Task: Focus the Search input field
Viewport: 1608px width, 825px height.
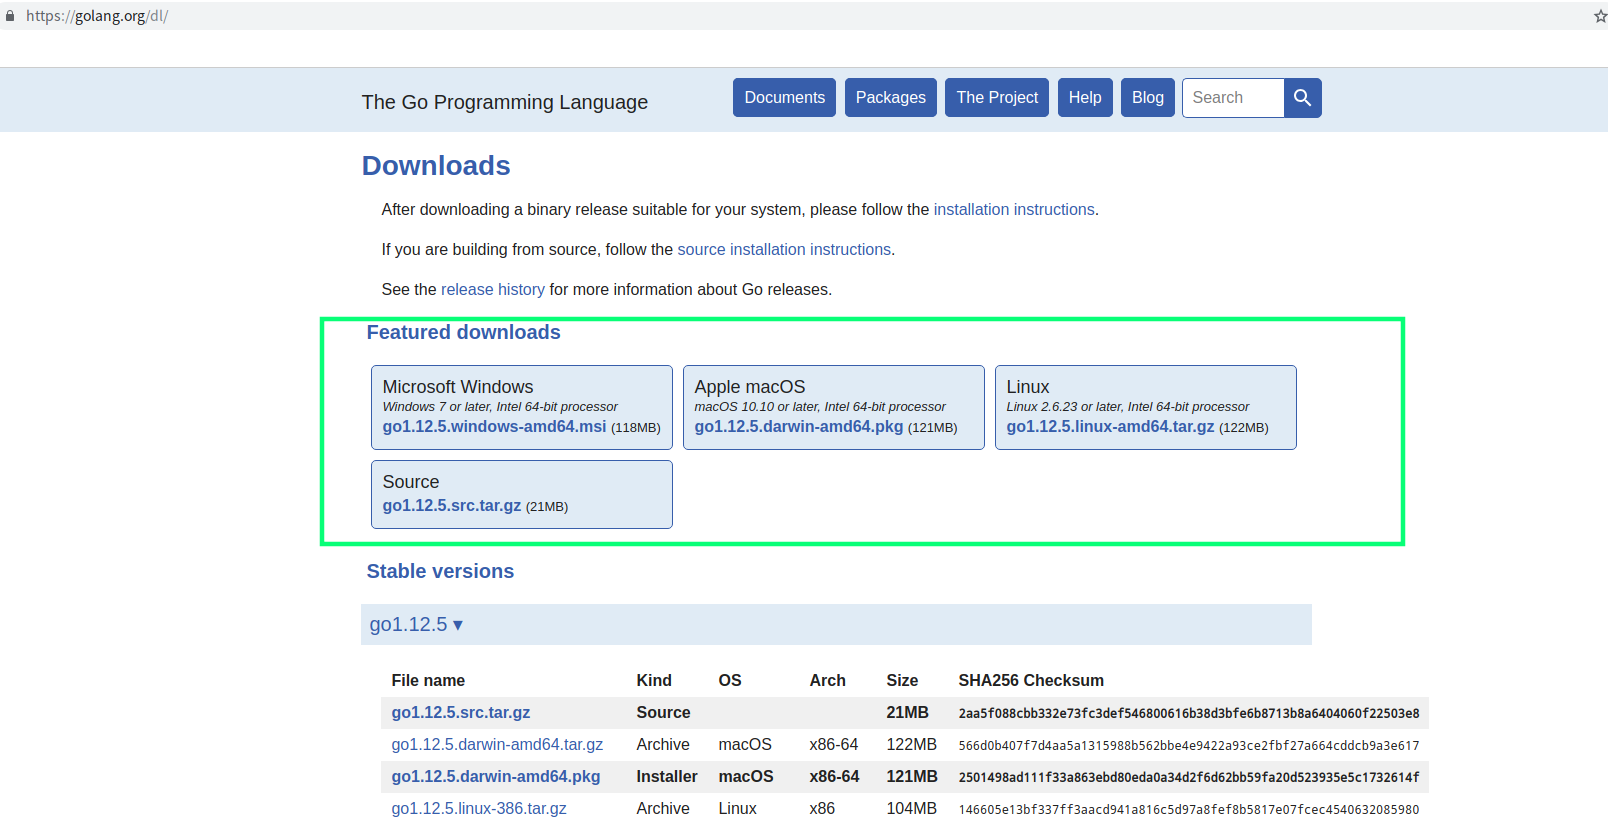Action: 1232,98
